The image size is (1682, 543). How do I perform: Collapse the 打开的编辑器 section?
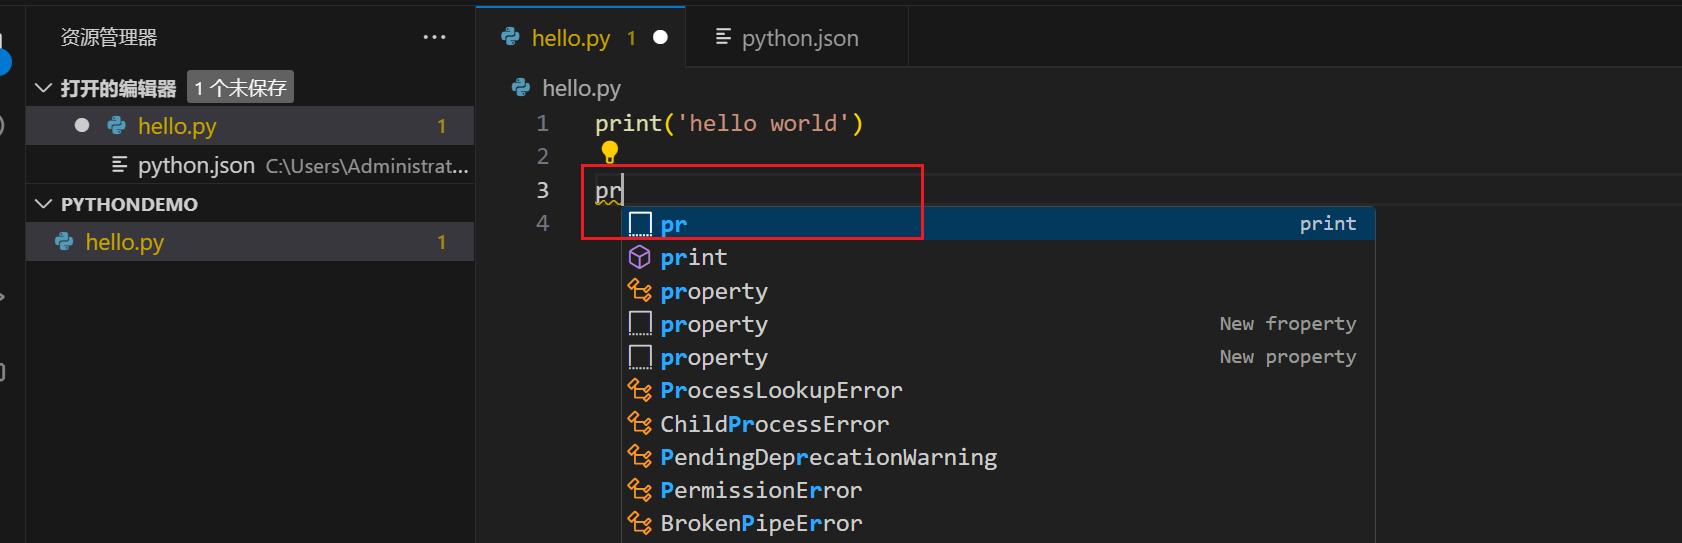point(43,88)
